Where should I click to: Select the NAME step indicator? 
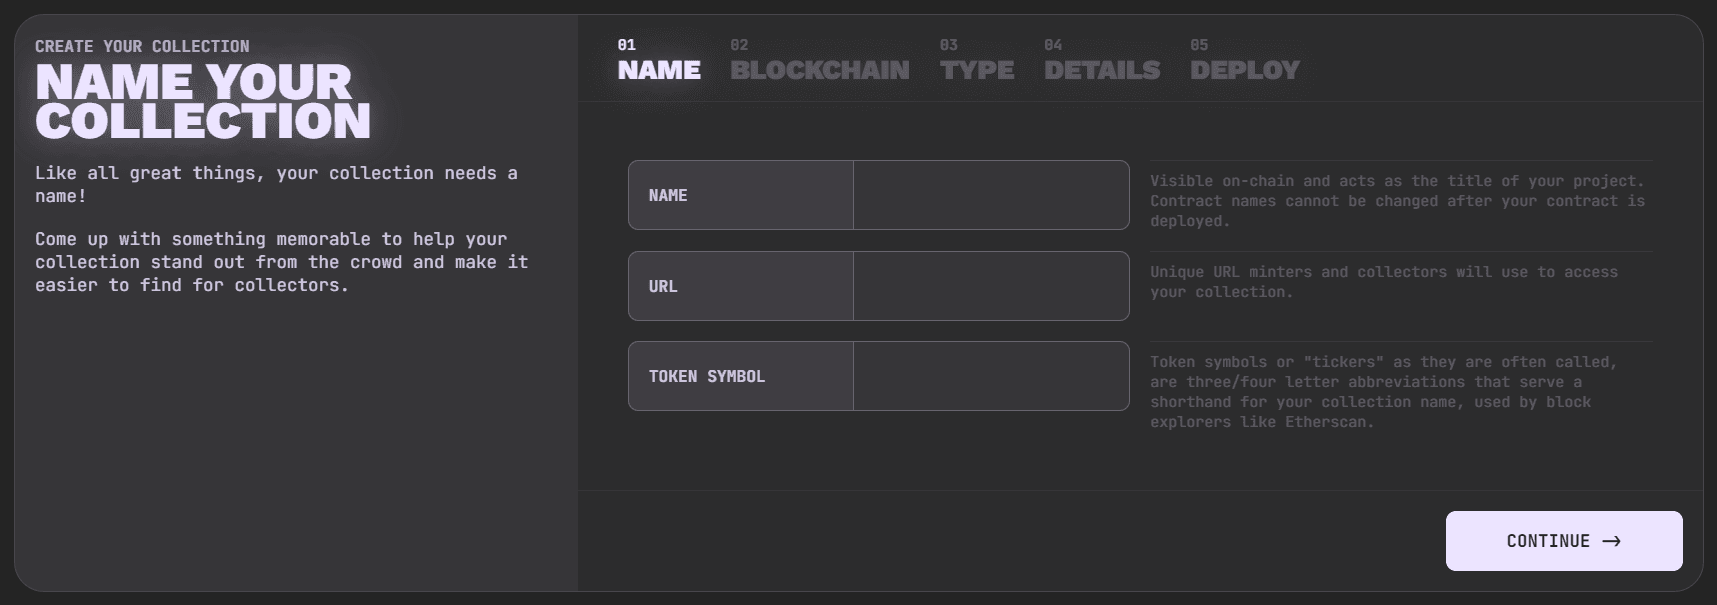659,70
